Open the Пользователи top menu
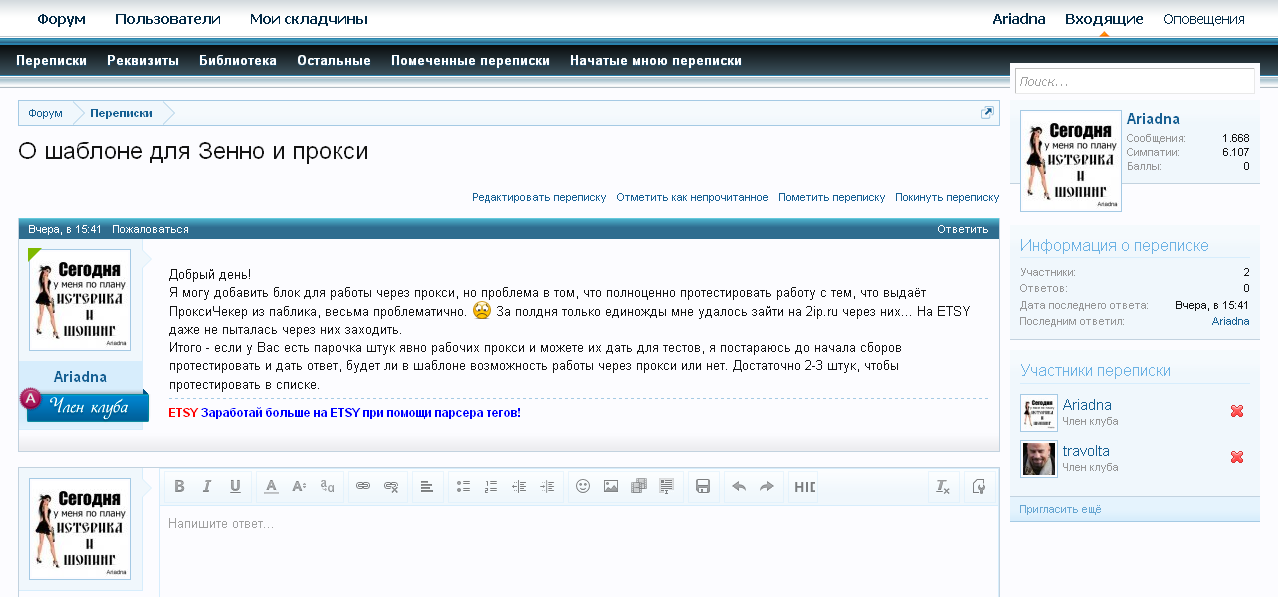The width and height of the screenshot is (1278, 597). coord(168,19)
